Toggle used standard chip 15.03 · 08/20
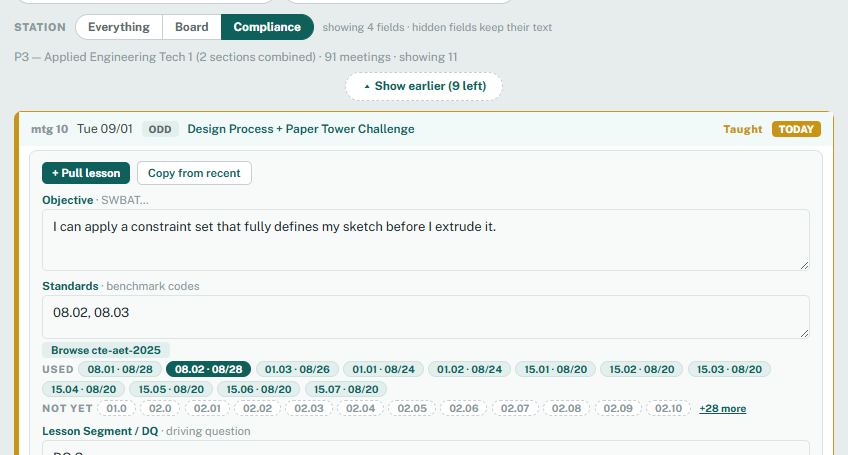848x455 pixels. coord(729,370)
